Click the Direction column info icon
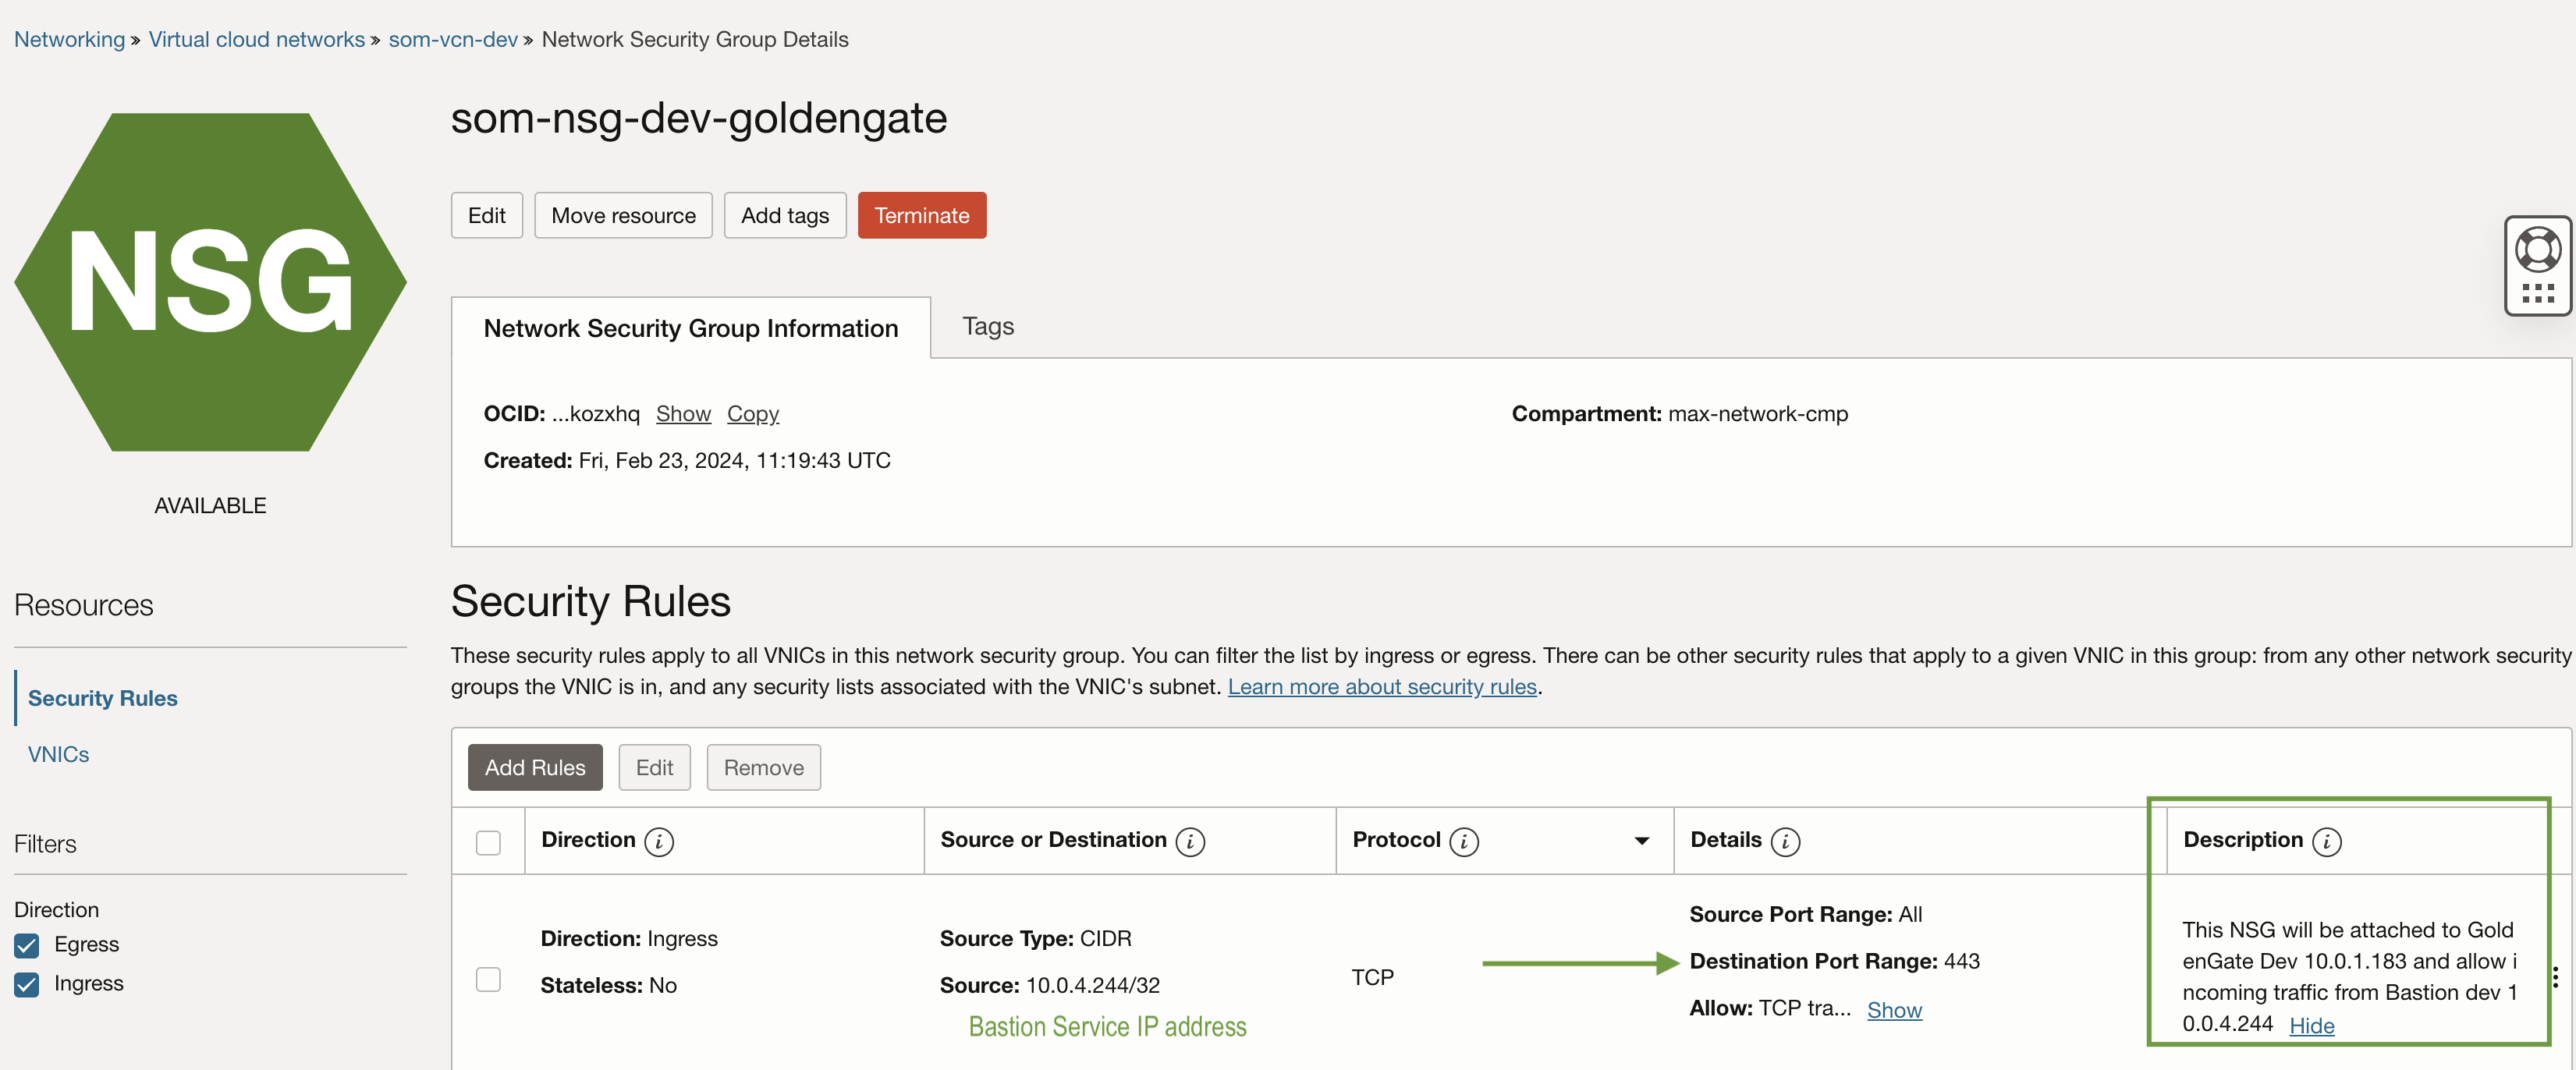The image size is (2576, 1070). (658, 841)
